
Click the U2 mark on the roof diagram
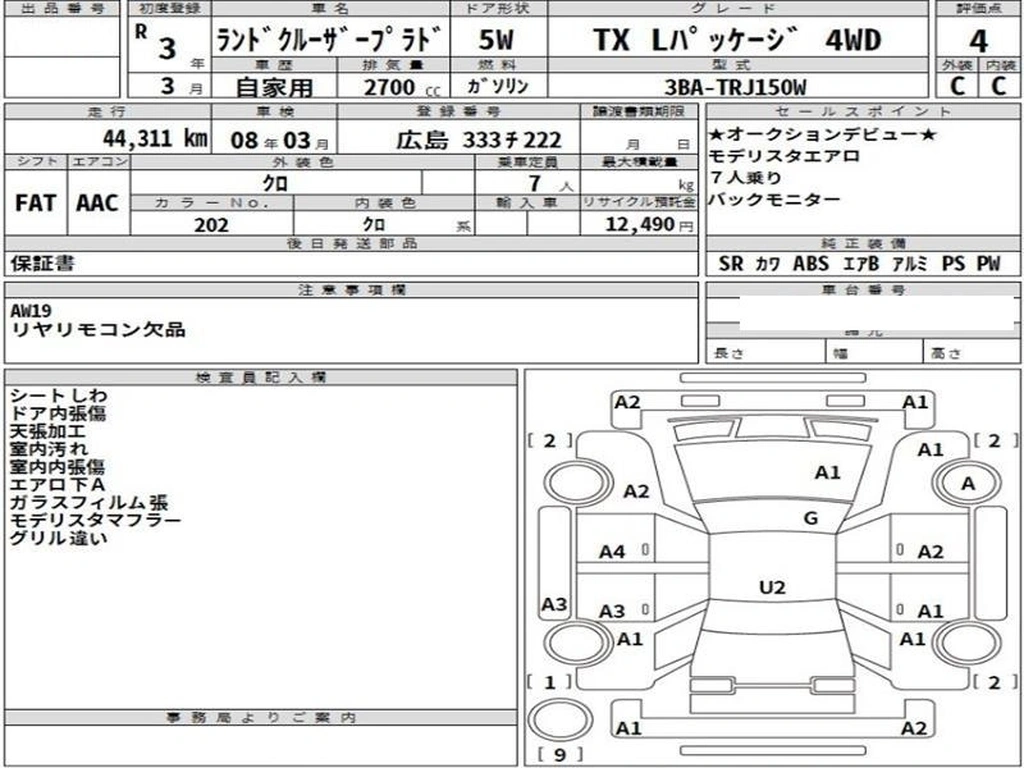click(772, 588)
